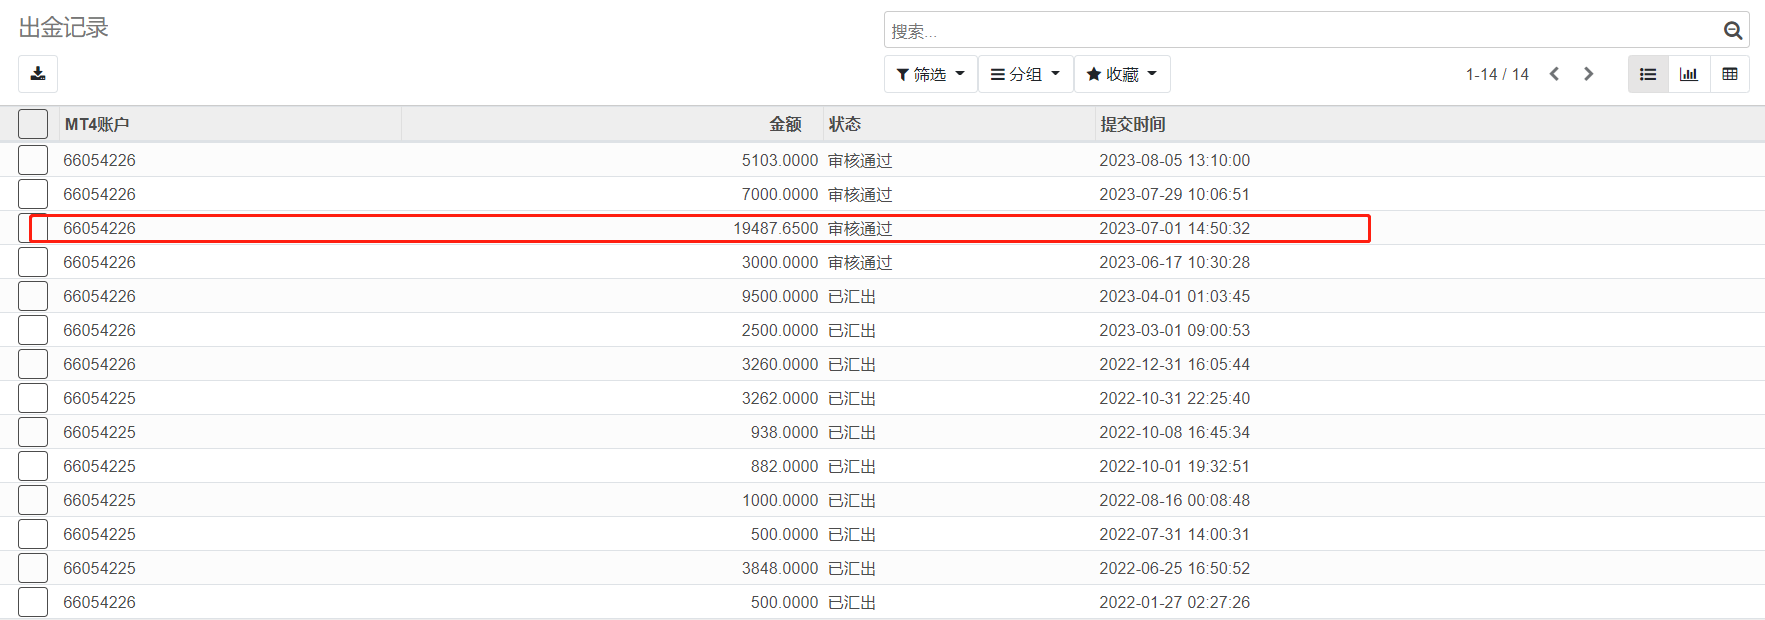
Task: Click timestamp 2022-10-01 19:32:51
Action: 1175,466
